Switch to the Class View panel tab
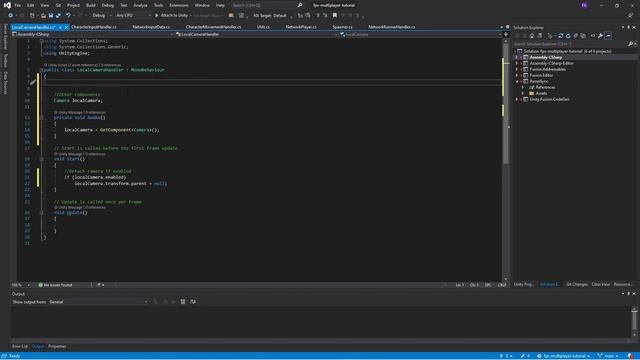The width and height of the screenshot is (640, 360). coord(600,284)
